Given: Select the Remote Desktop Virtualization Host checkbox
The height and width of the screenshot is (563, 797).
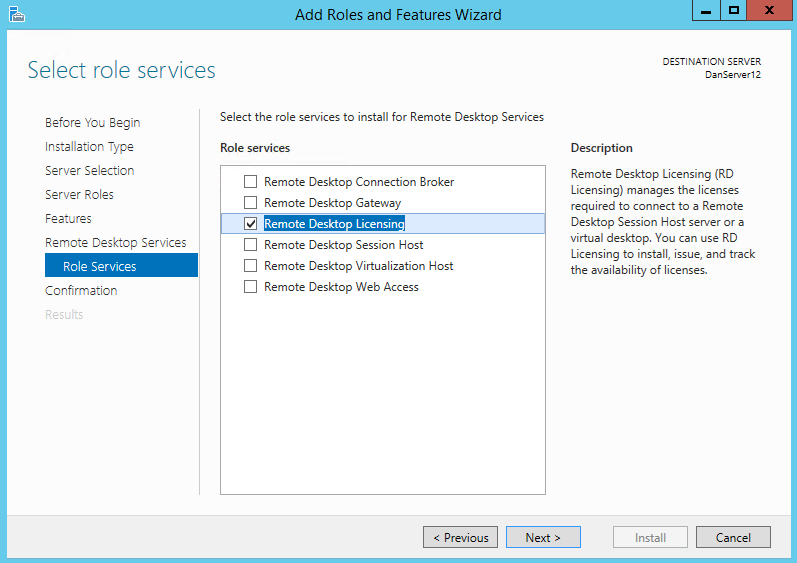Looking at the screenshot, I should (x=250, y=266).
